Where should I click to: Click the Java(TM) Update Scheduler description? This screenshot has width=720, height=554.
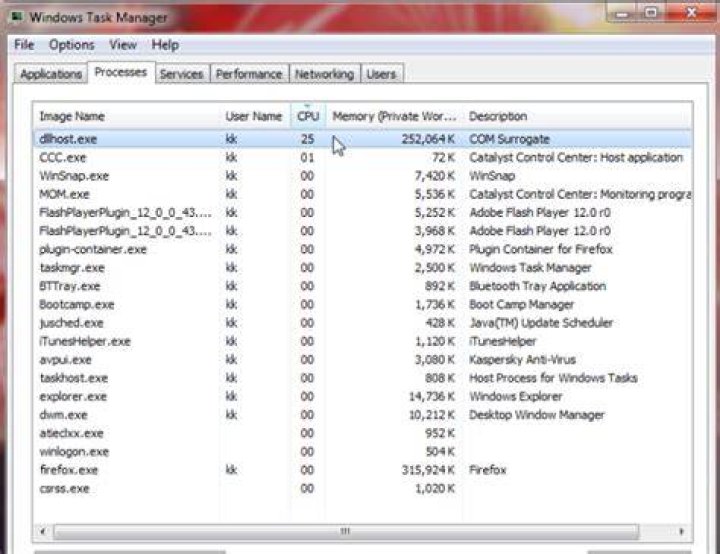tap(540, 323)
